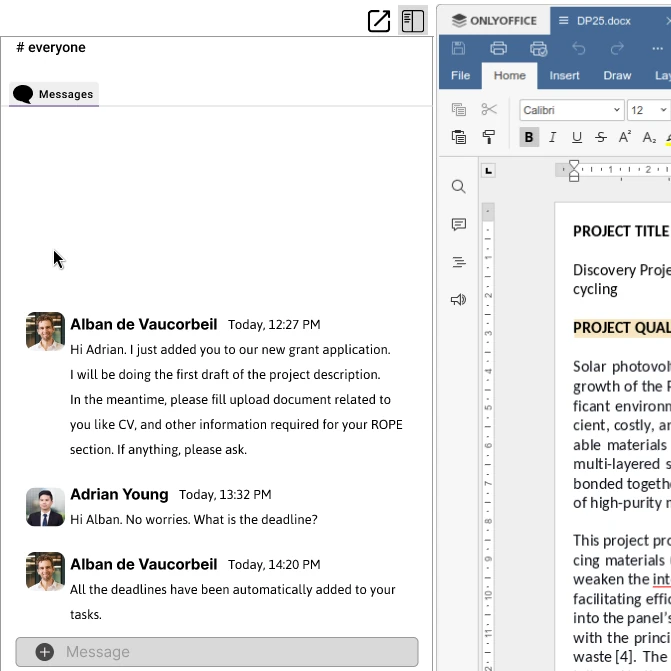Screen dimensions: 671x671
Task: Toggle Italic formatting
Action: (x=552, y=137)
